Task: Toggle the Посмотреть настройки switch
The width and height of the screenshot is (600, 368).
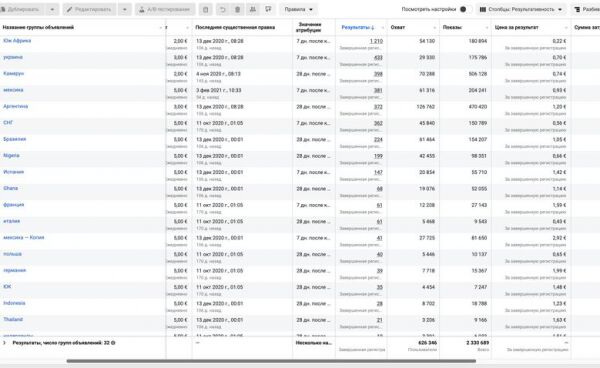Action: point(465,9)
